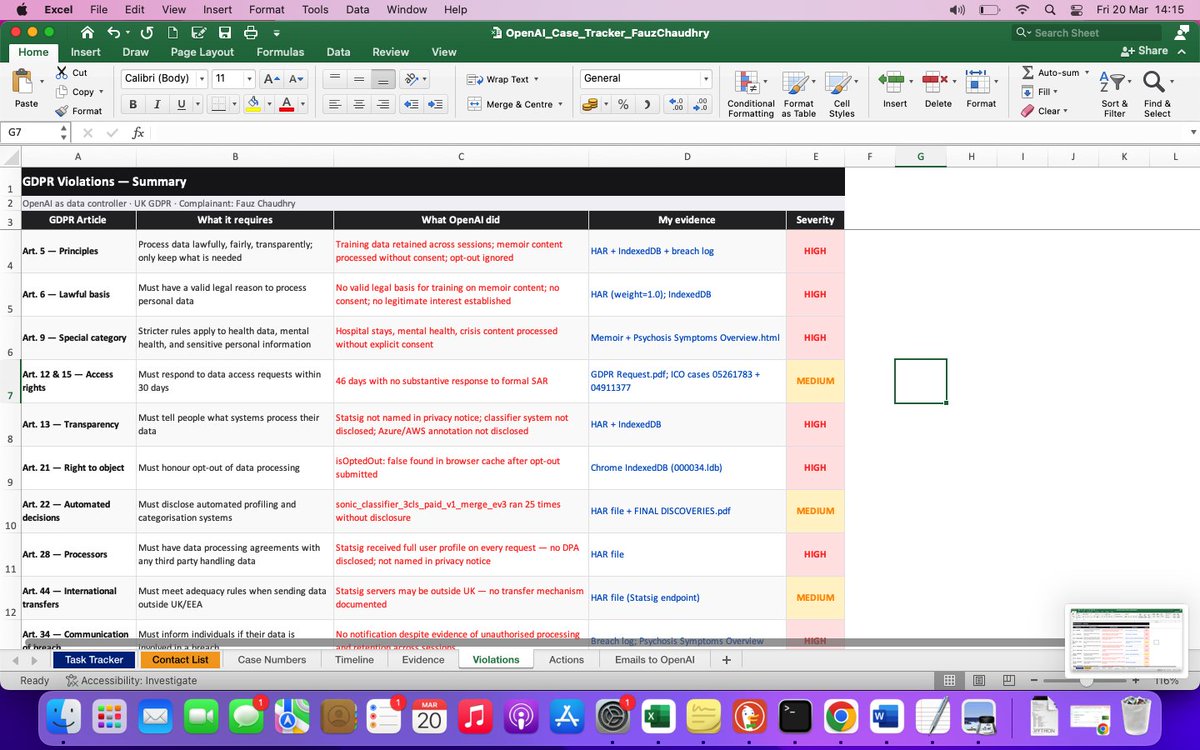Toggle align text left
The height and width of the screenshot is (750, 1200).
point(335,104)
